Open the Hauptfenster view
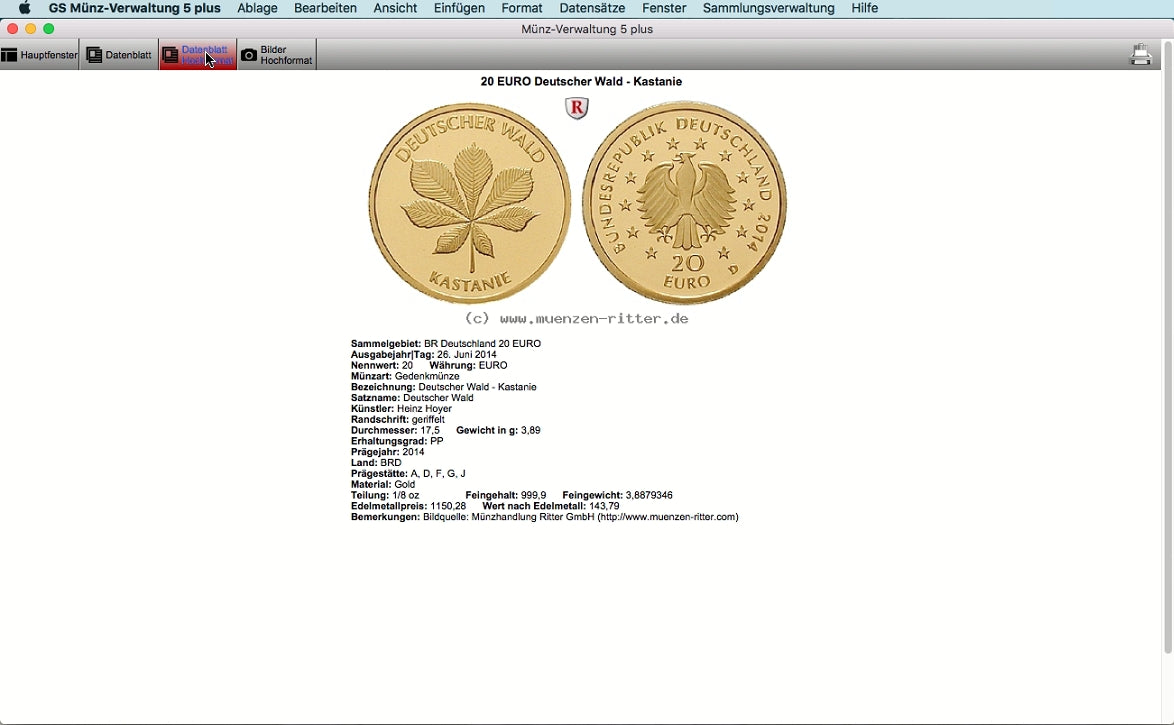1174x725 pixels. tap(40, 55)
